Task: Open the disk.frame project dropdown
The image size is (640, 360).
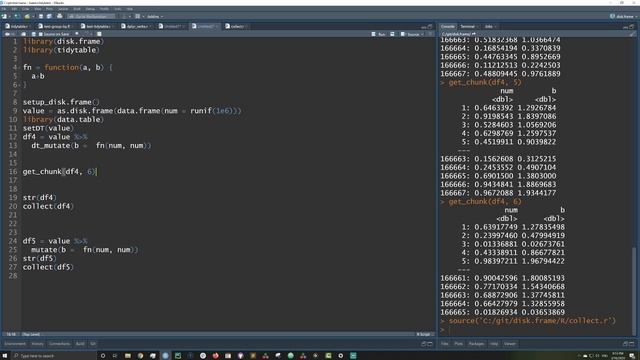Action: coord(623,16)
